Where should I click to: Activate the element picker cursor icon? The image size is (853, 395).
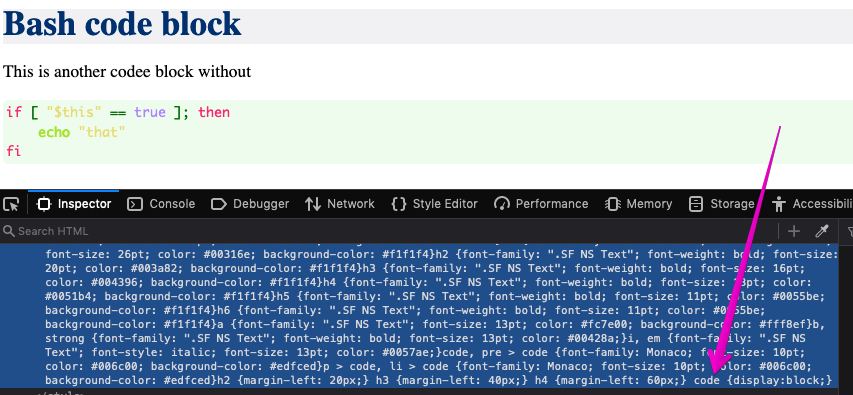pos(11,204)
